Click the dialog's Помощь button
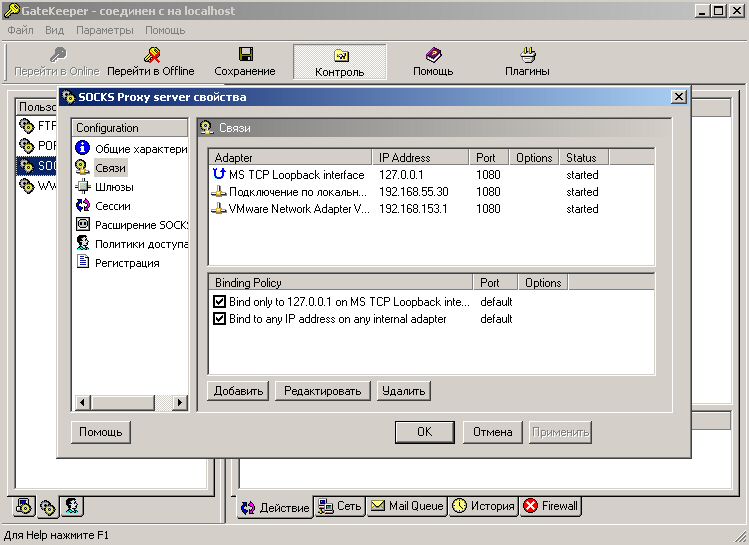The image size is (749, 545). [101, 432]
